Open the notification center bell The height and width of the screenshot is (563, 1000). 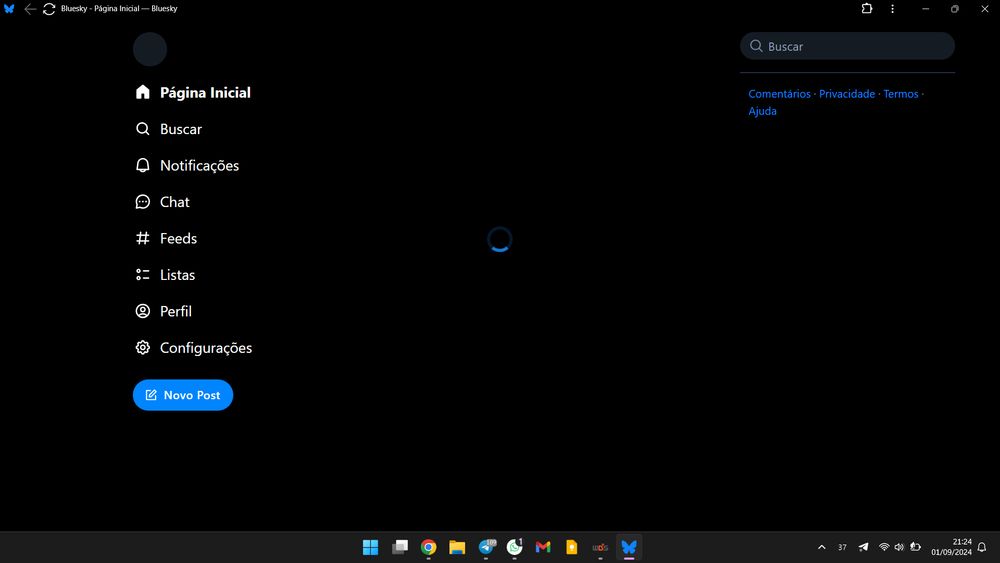pyautogui.click(x=982, y=547)
